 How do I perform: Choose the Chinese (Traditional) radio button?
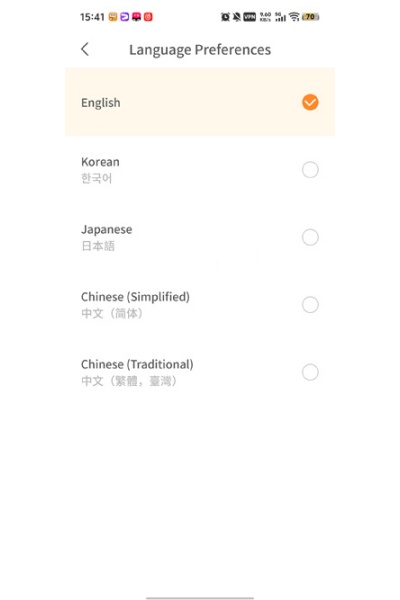tap(310, 372)
